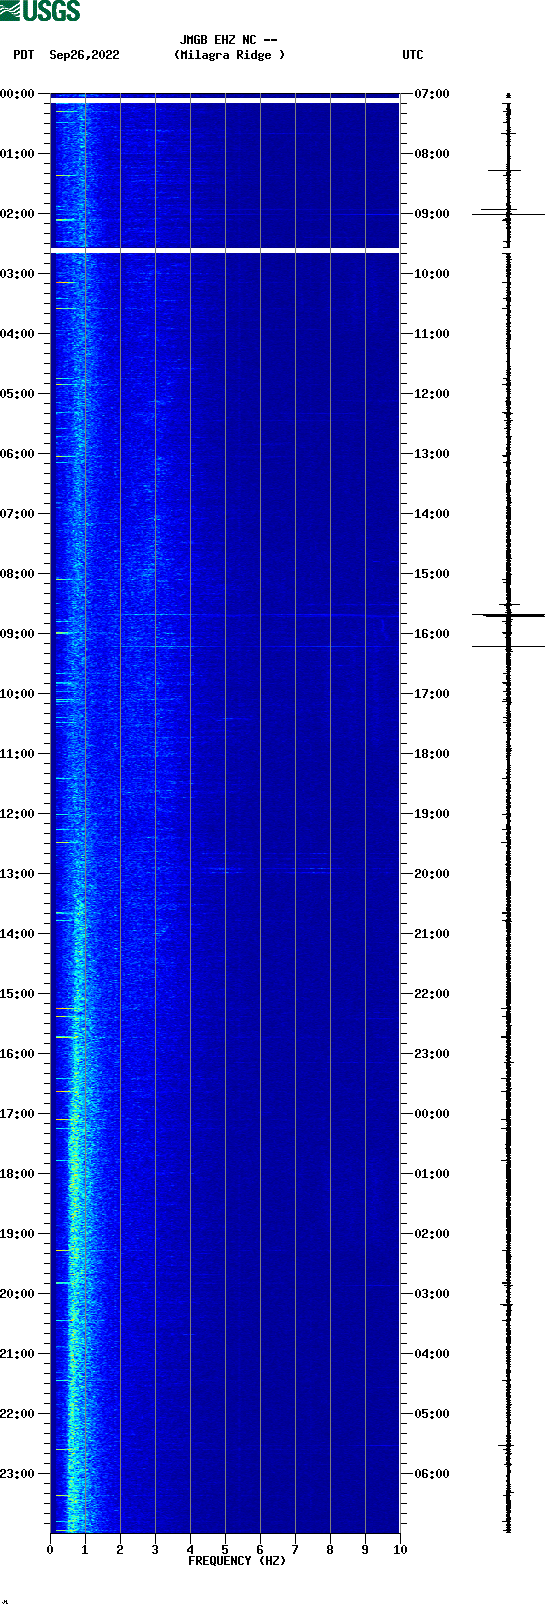Viewport: 552px width, 1613px height.
Task: Click the large seismogram spike near 15:40 UTC
Action: [508, 615]
